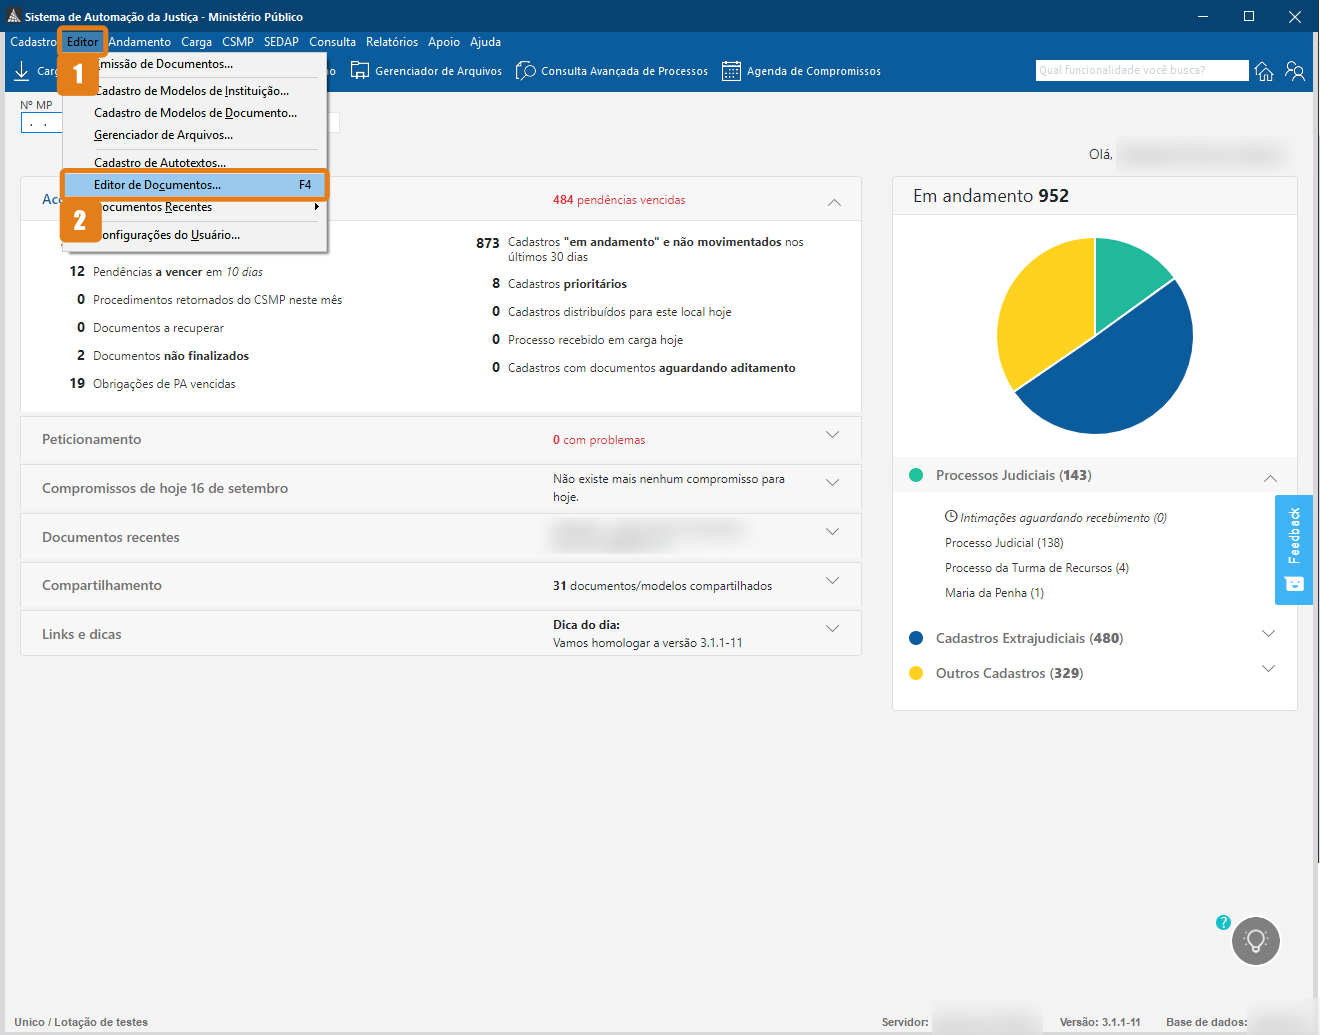Expand Compromissos de hoje section chevron
The width and height of the screenshot is (1320, 1035).
coord(832,483)
